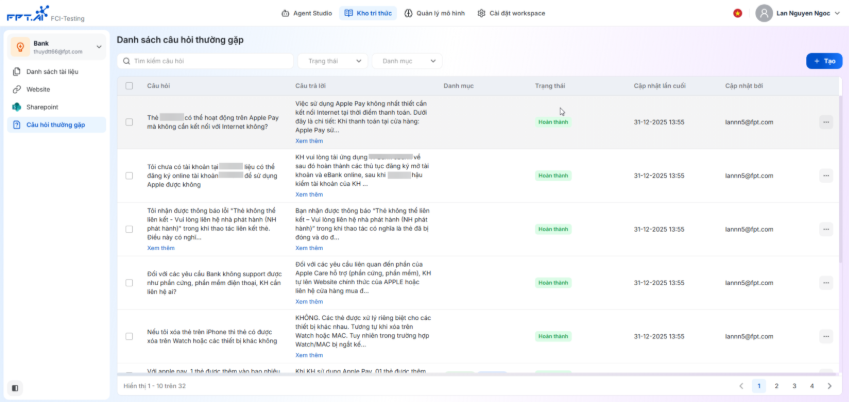Expand the Trạng thái filter dropdown
849x402 pixels.
point(333,61)
